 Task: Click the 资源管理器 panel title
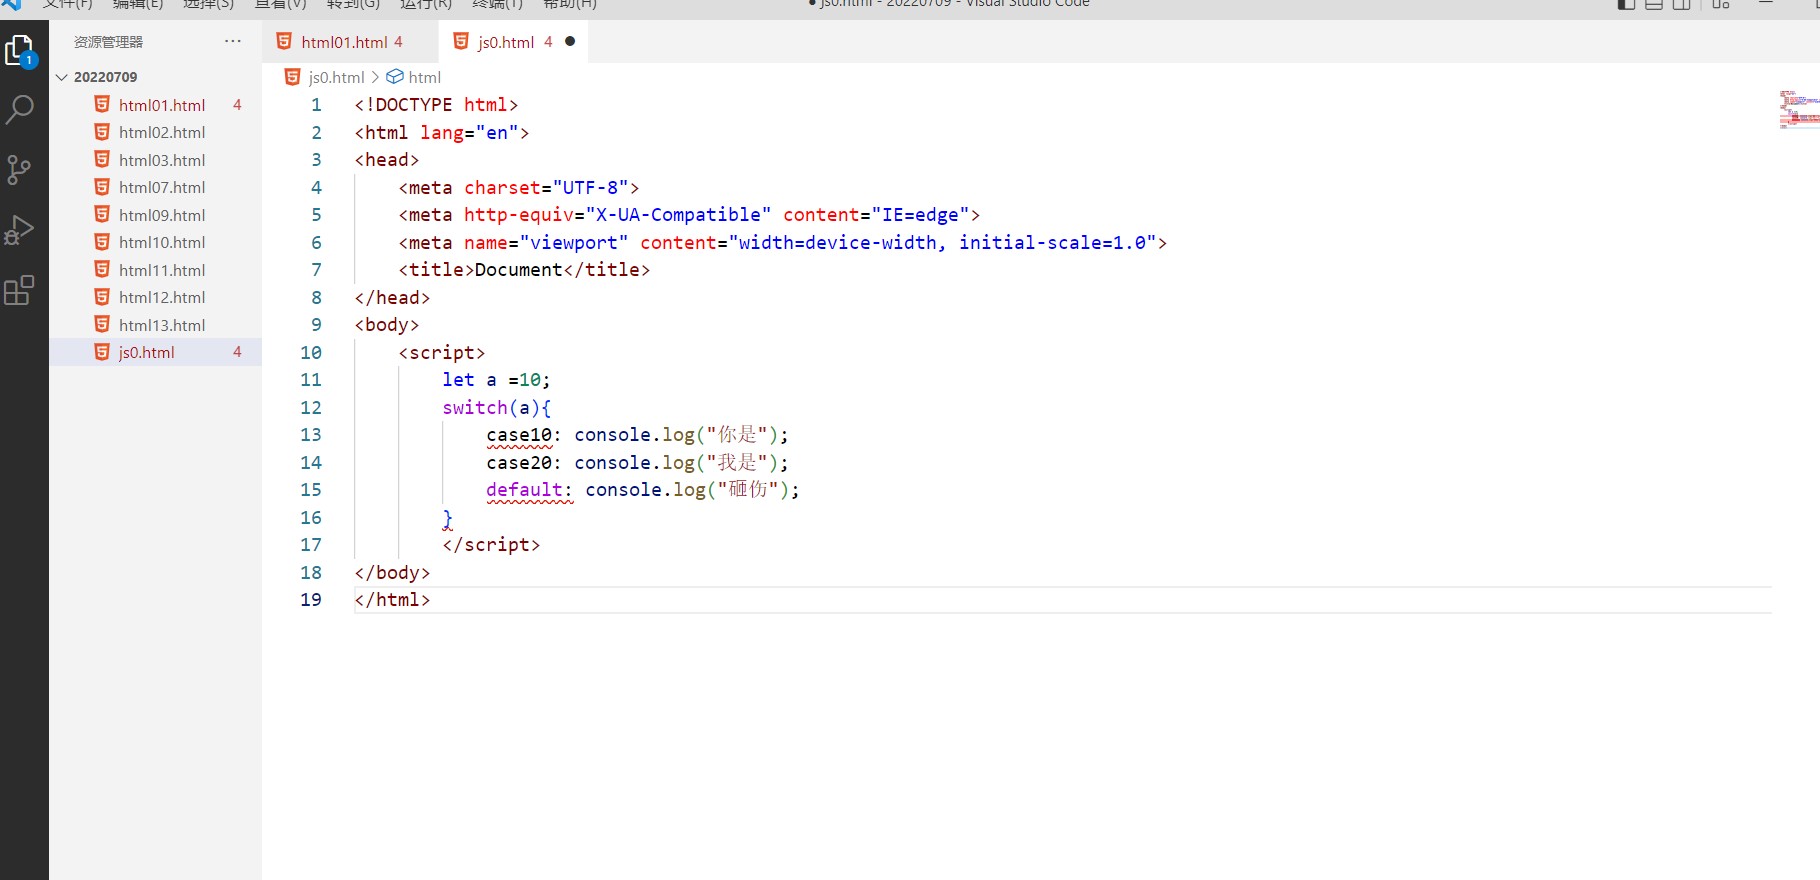coord(108,42)
